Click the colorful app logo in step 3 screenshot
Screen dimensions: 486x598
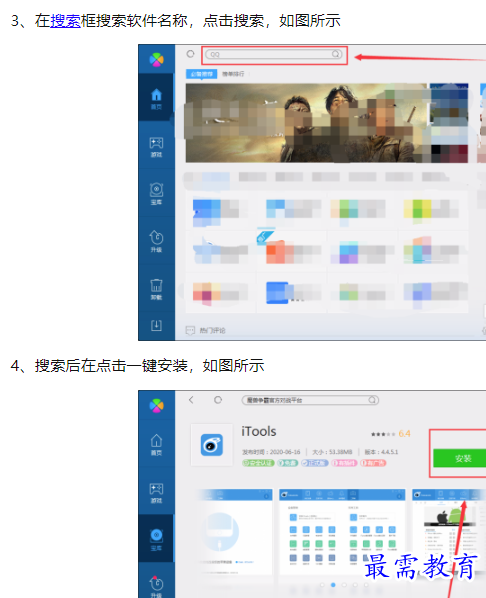coord(156,59)
